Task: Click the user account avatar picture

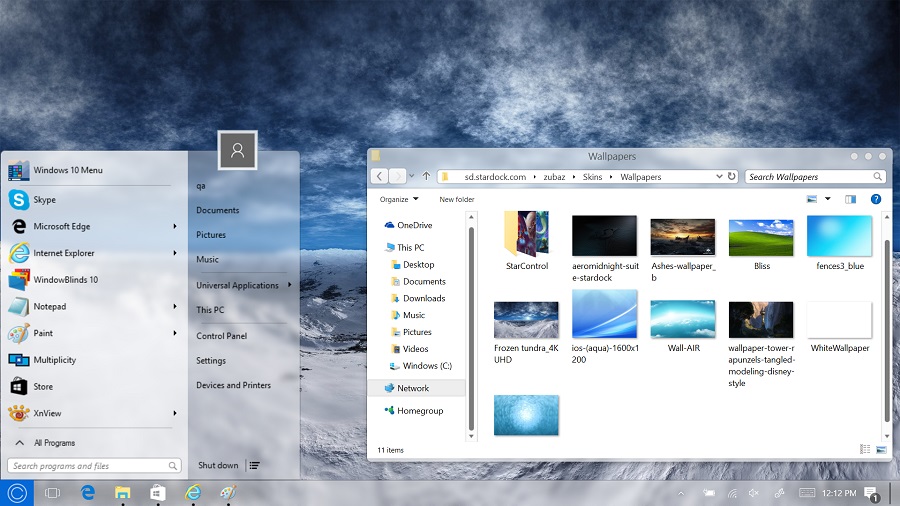Action: pyautogui.click(x=237, y=150)
